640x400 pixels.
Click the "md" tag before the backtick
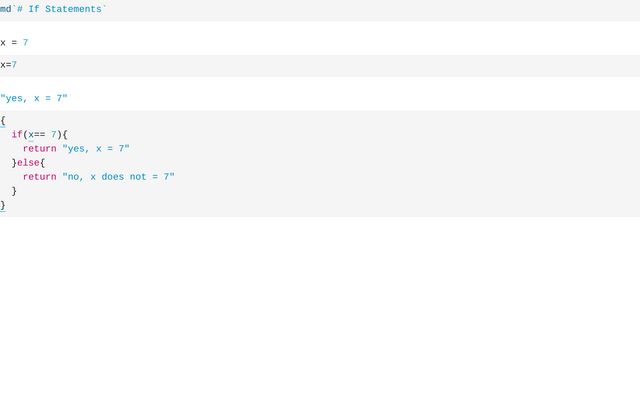[5, 9]
